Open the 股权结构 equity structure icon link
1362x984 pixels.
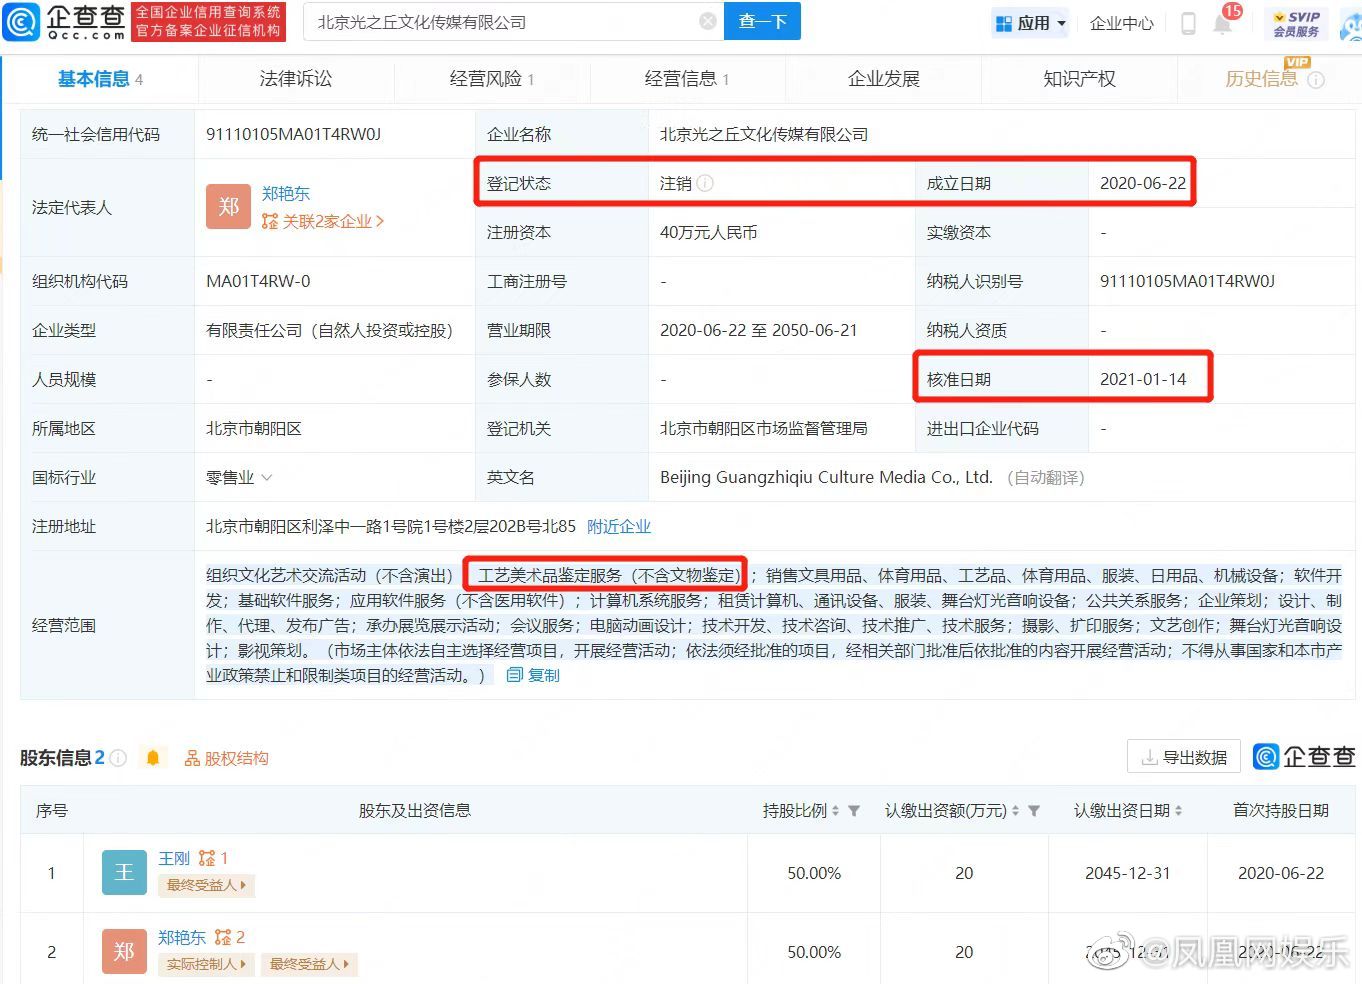click(x=226, y=758)
